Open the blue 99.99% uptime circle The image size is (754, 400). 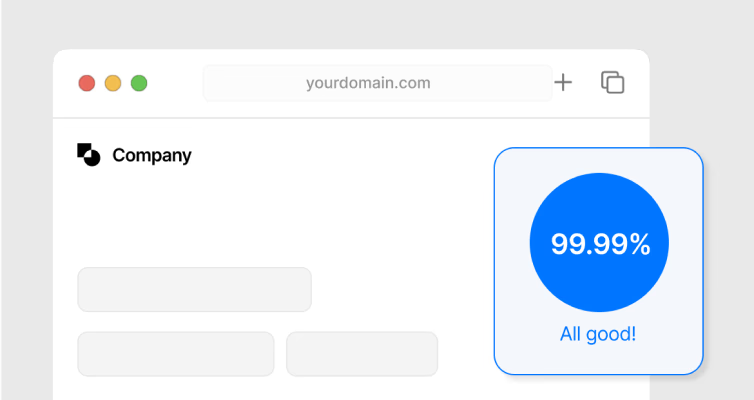point(599,242)
